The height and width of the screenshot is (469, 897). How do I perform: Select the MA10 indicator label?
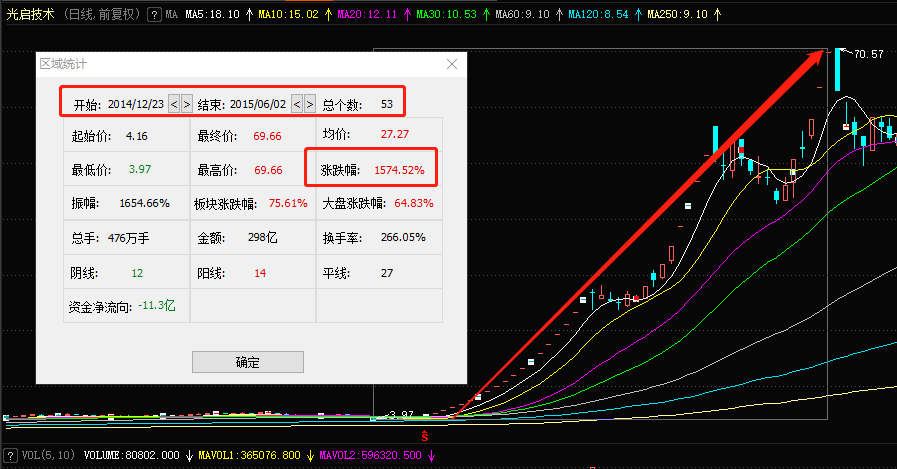pyautogui.click(x=288, y=15)
